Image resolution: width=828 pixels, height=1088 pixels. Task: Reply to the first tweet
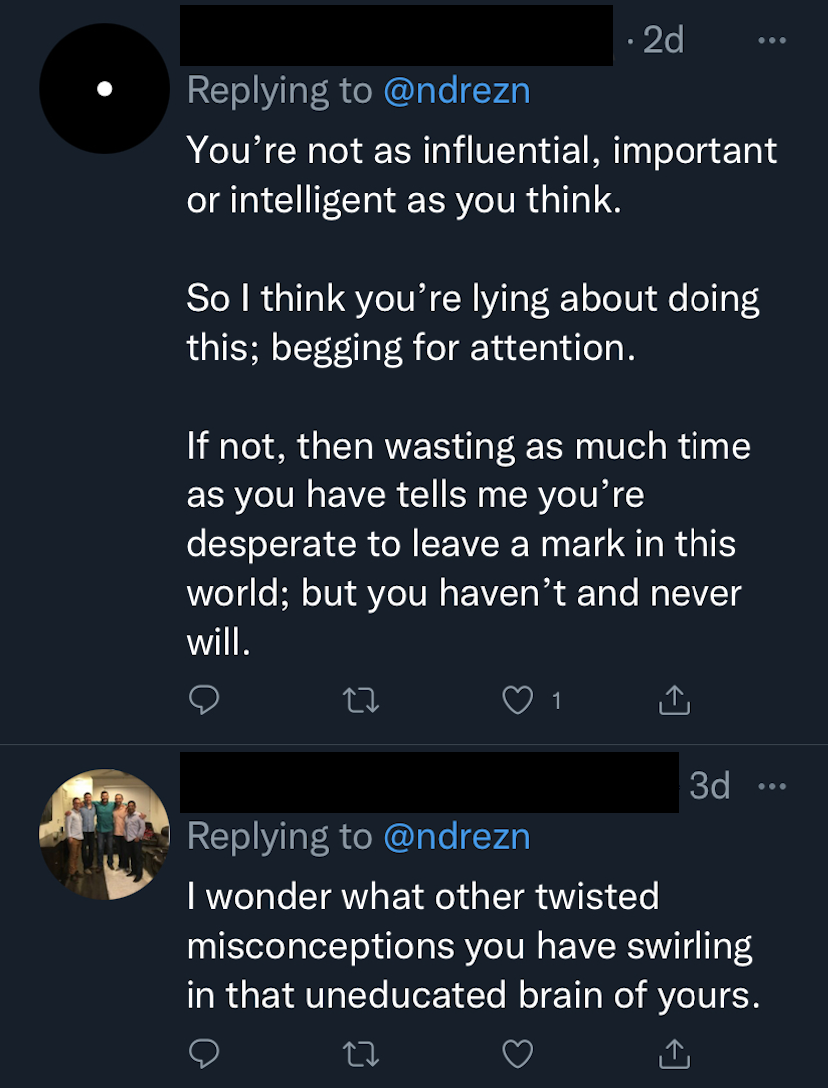[204, 700]
